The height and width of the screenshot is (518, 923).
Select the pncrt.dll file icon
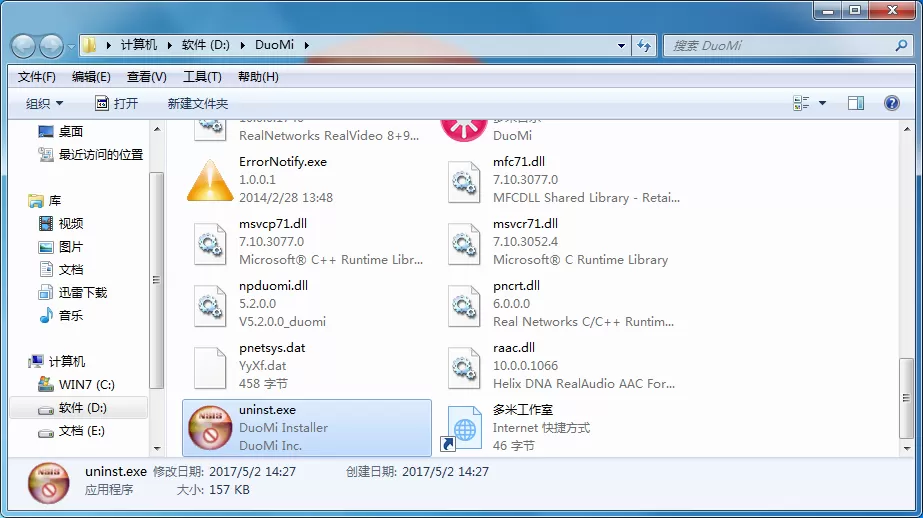(x=464, y=306)
